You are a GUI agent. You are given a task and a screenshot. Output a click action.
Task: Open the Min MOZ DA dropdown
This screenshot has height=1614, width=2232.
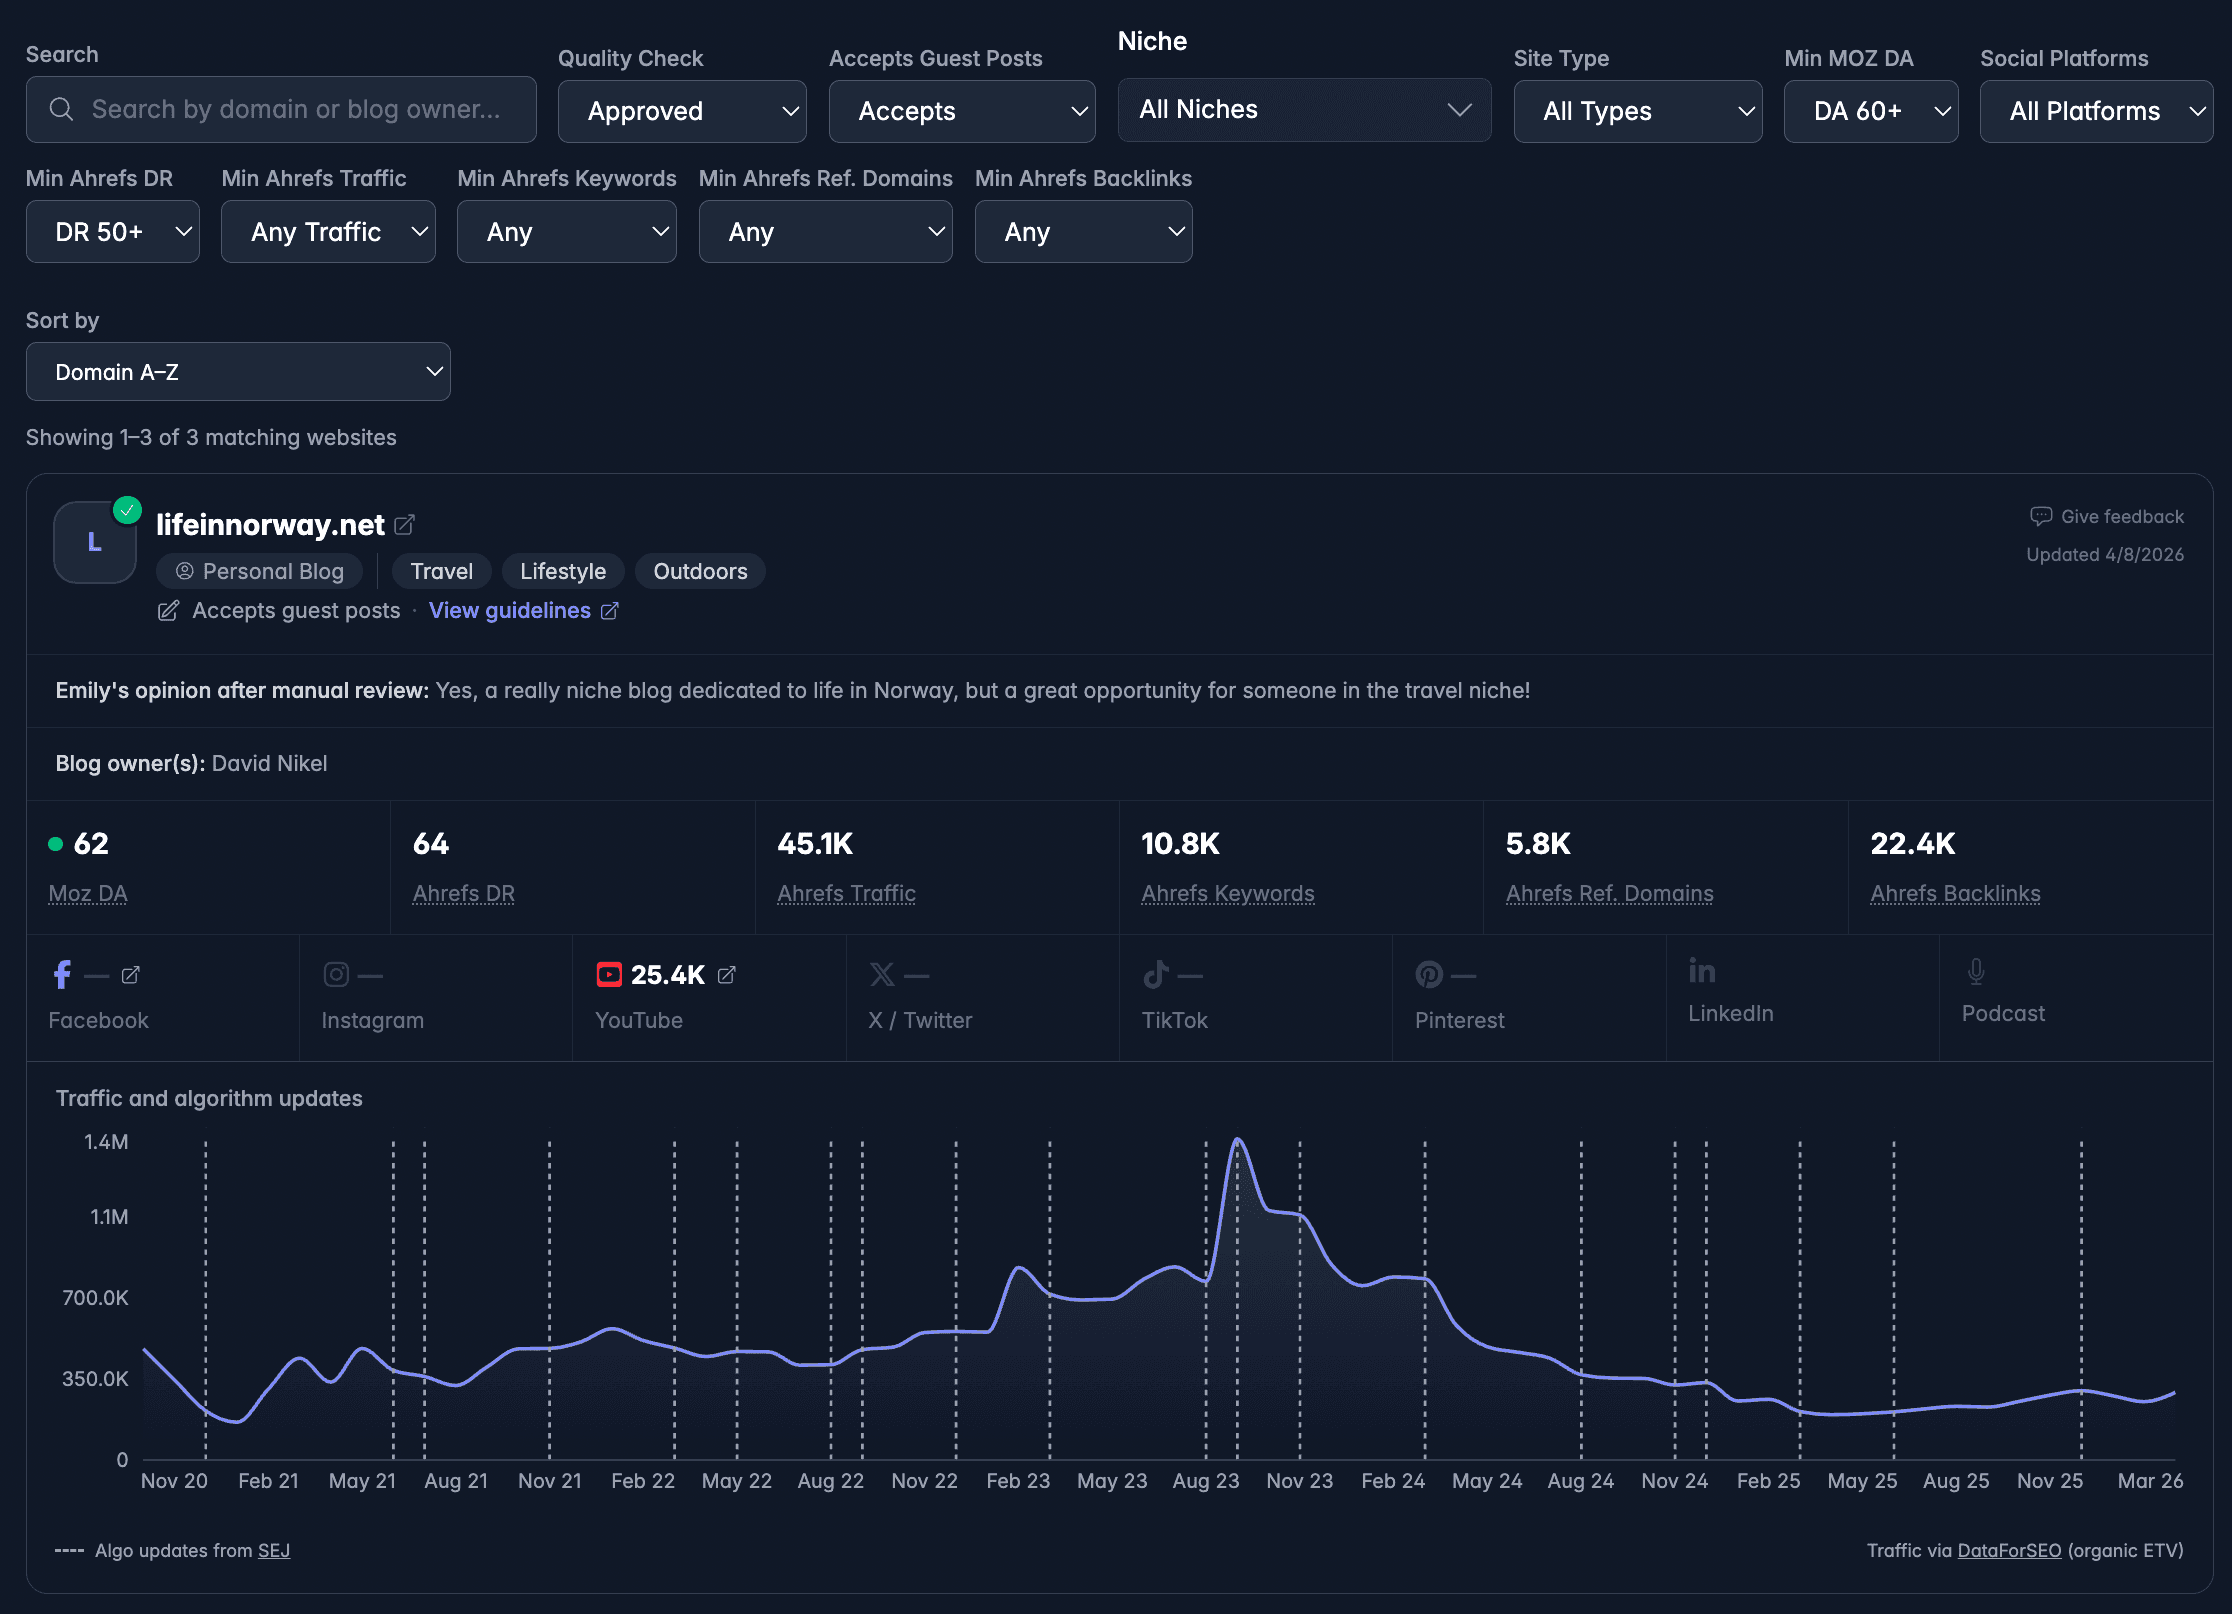coord(1871,111)
